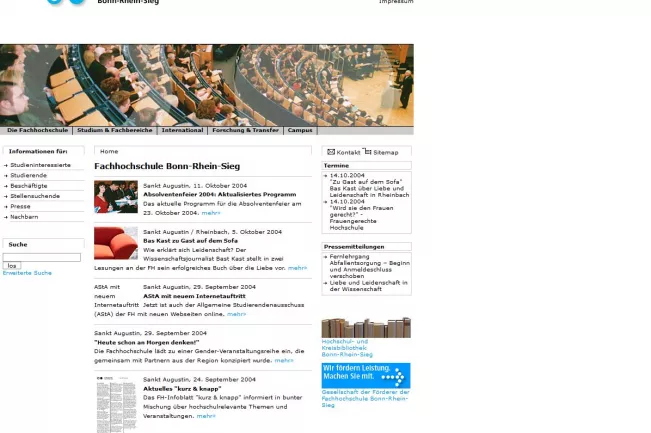Image resolution: width=651 pixels, height=433 pixels.
Task: Open 'Stellensuchende' information link
Action: click(35, 196)
